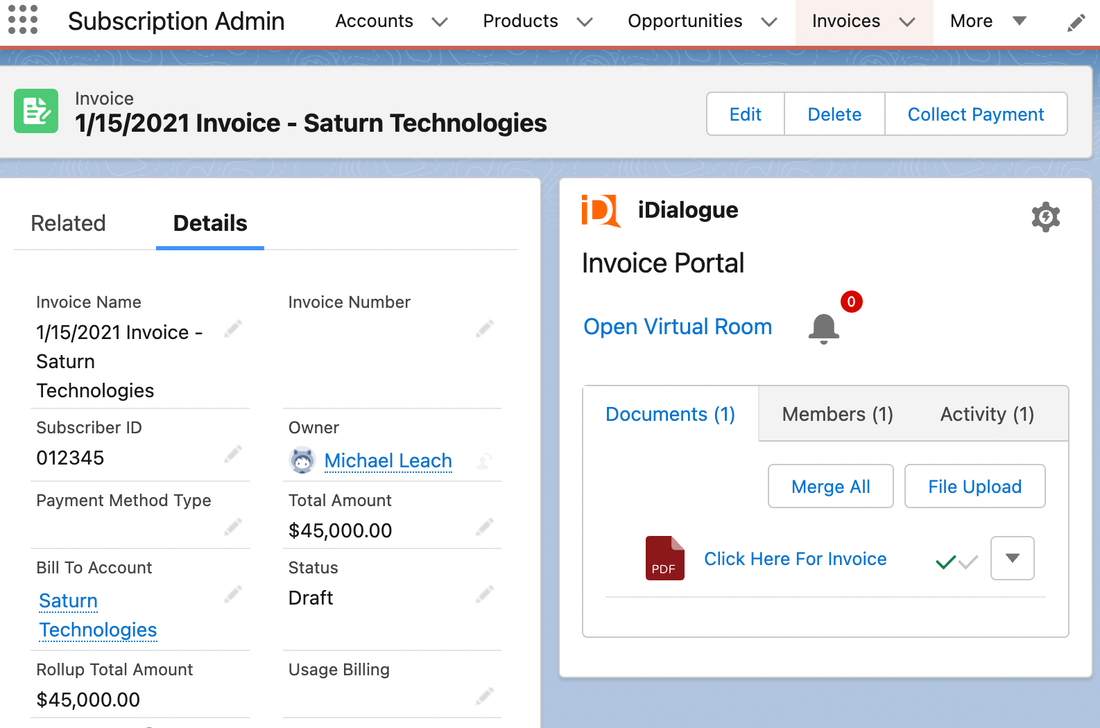Edit Bill To Account pencil
The height and width of the screenshot is (728, 1100).
click(233, 595)
